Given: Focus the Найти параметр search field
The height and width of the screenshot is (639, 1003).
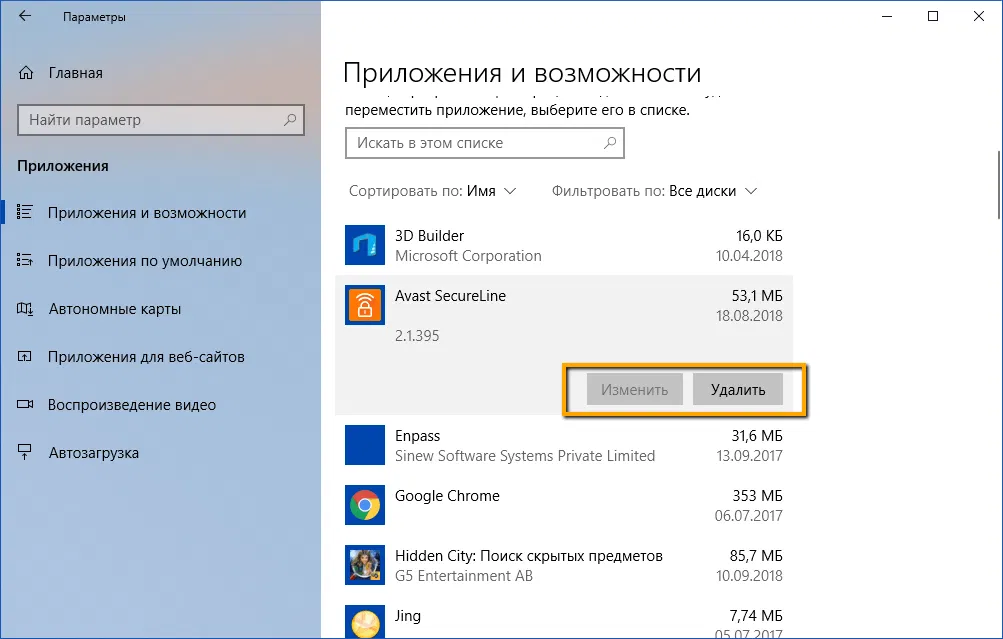Looking at the screenshot, I should coord(161,120).
